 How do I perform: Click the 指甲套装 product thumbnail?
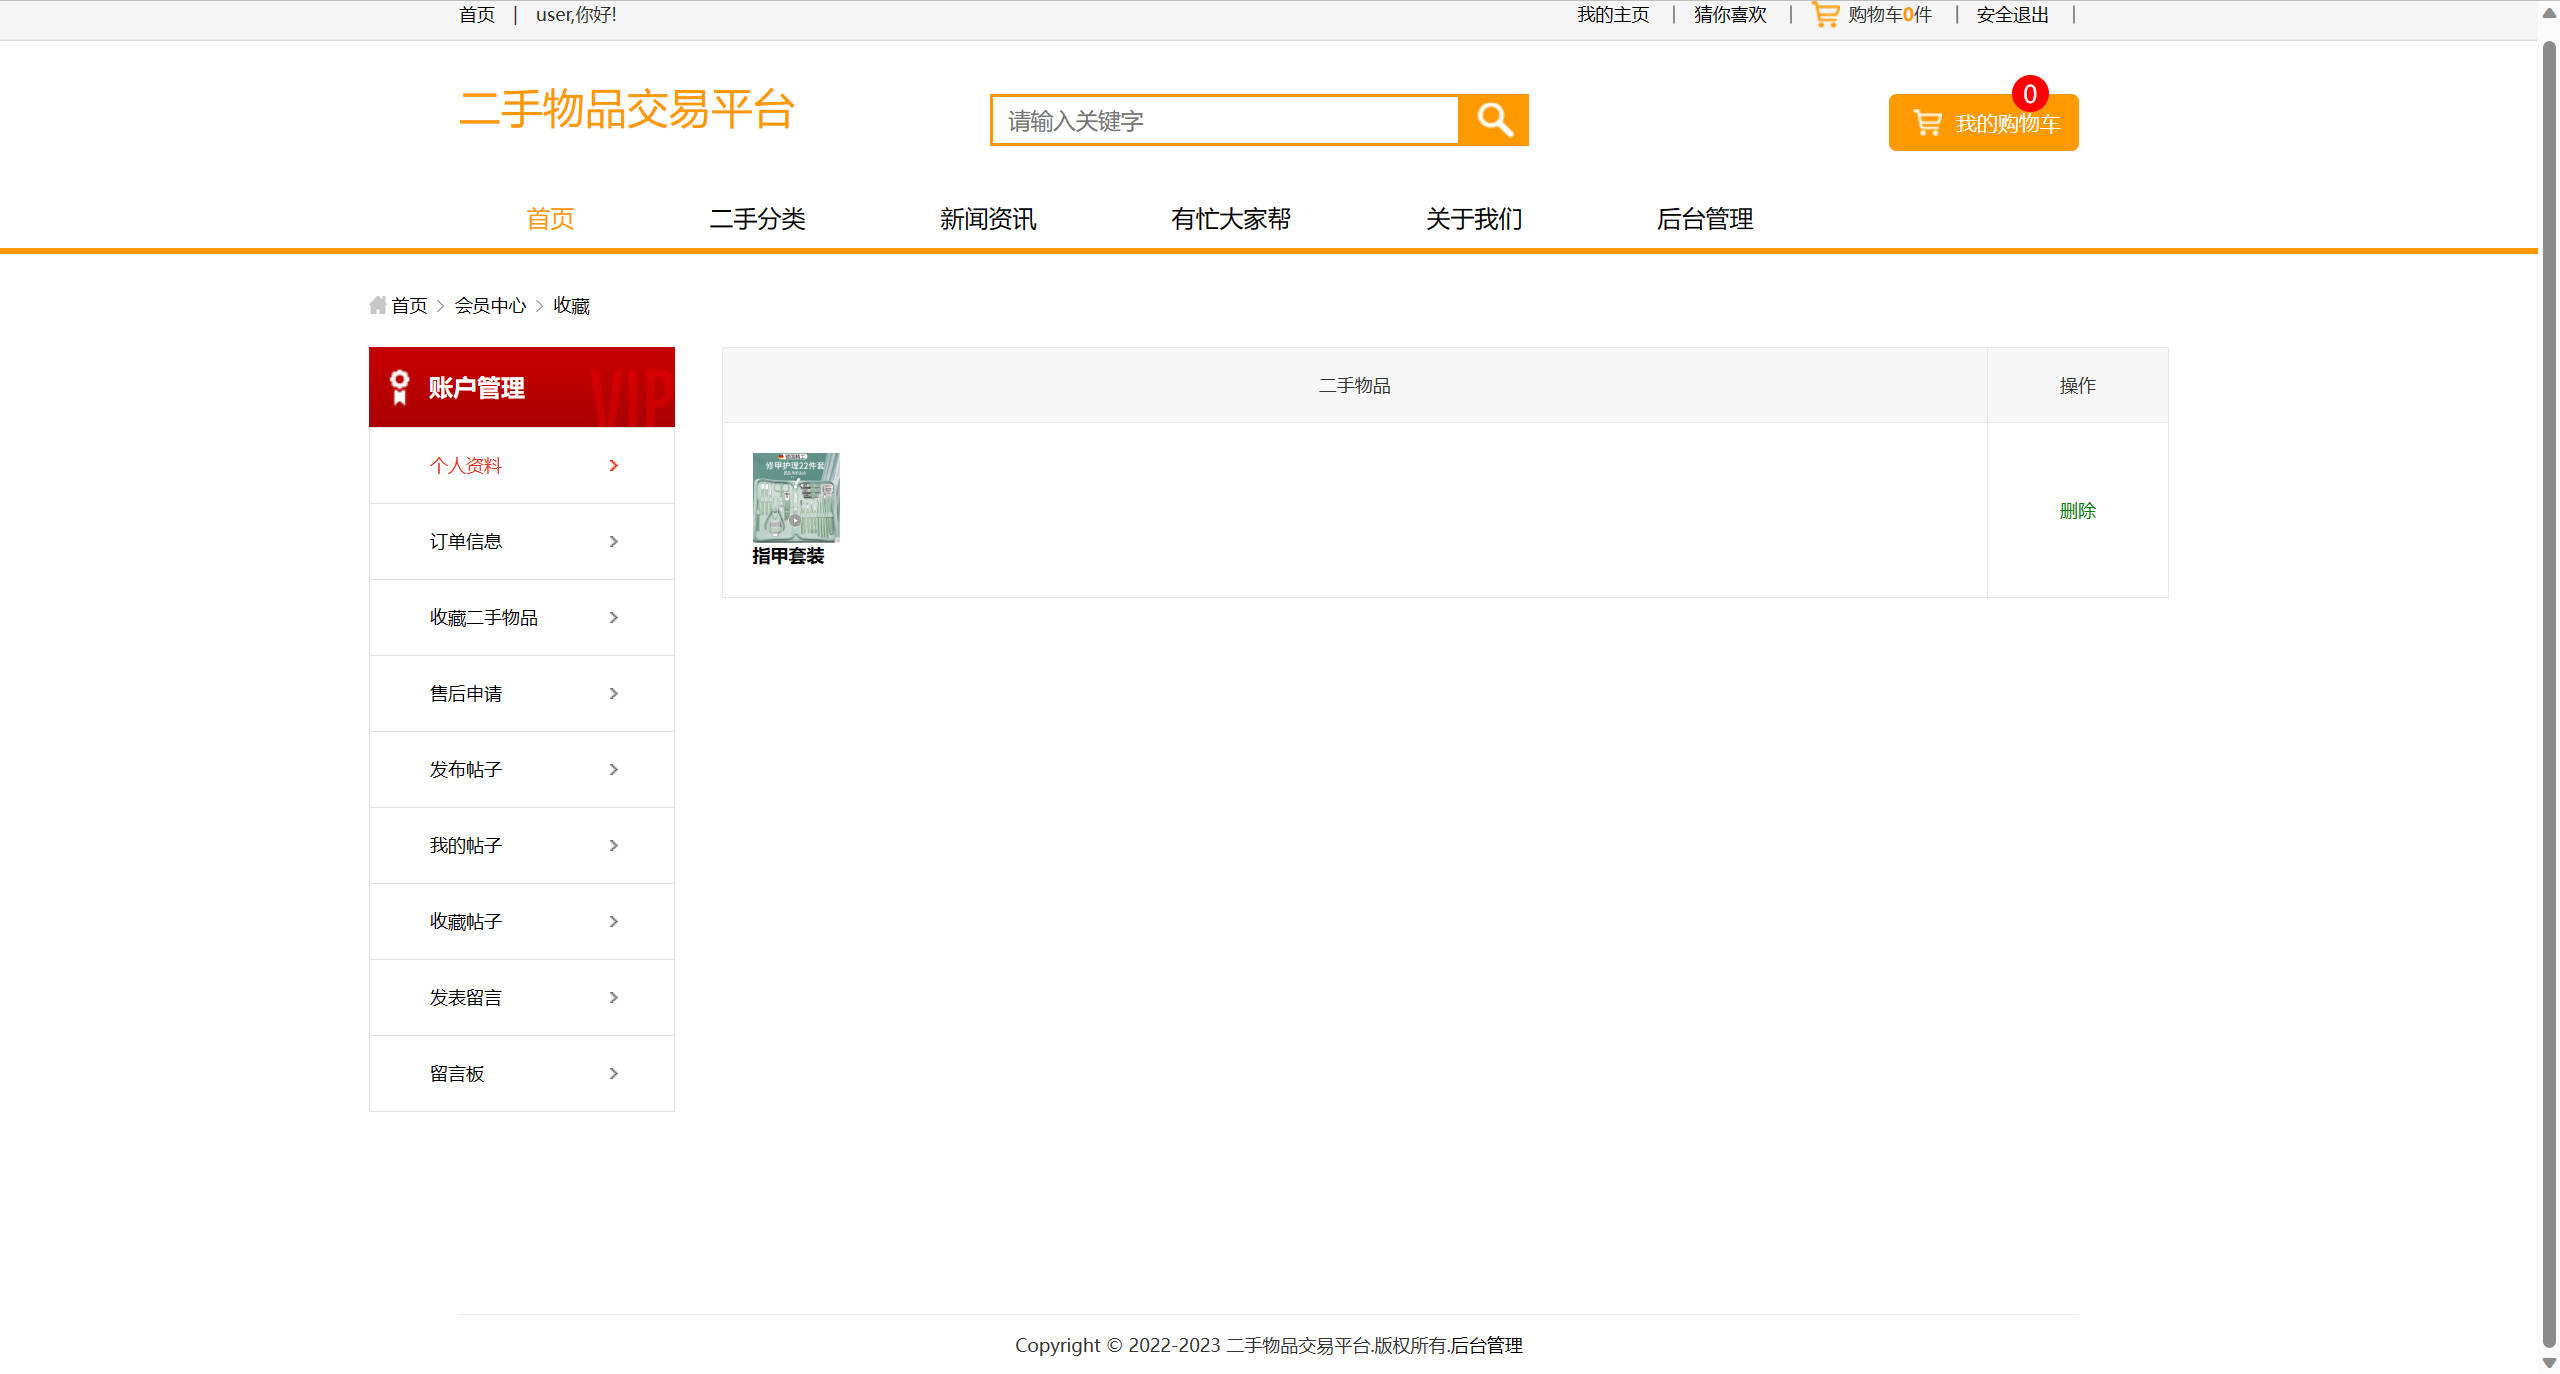click(795, 497)
